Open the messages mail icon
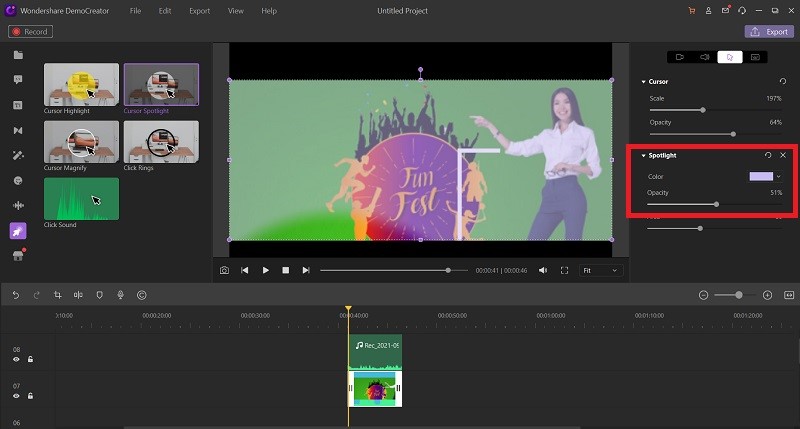 pos(725,10)
